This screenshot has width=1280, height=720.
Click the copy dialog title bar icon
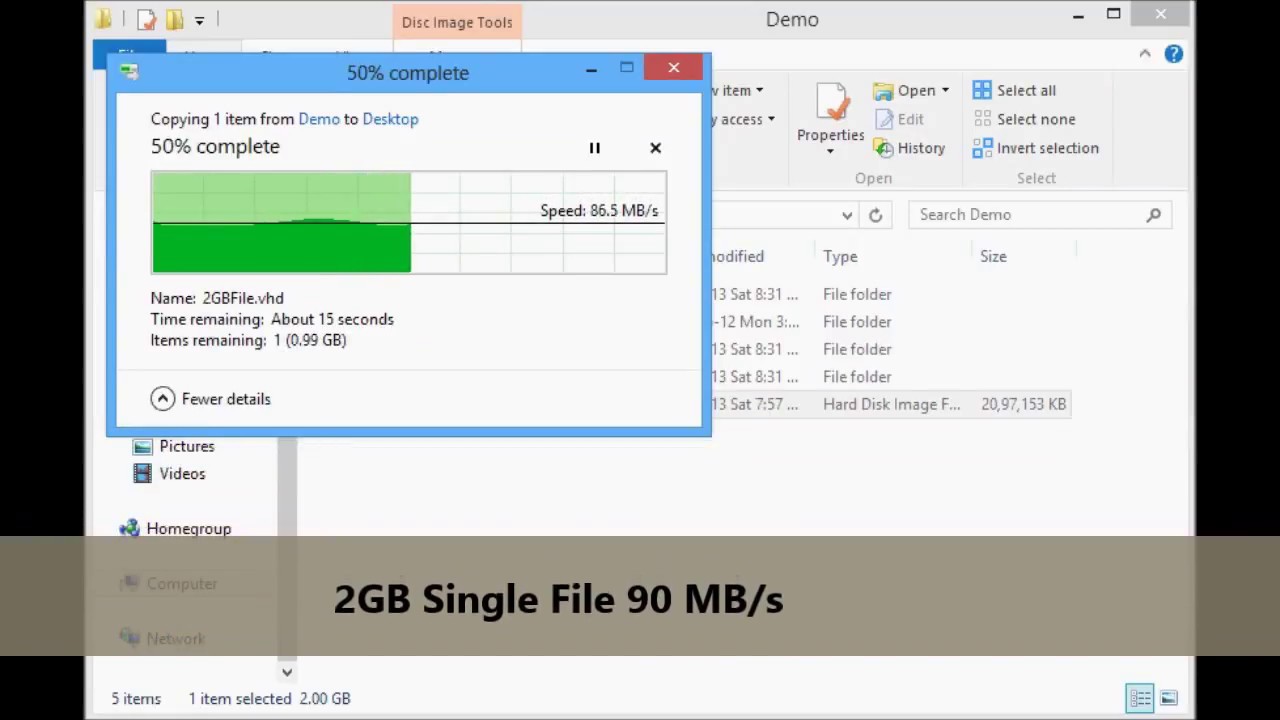click(128, 71)
